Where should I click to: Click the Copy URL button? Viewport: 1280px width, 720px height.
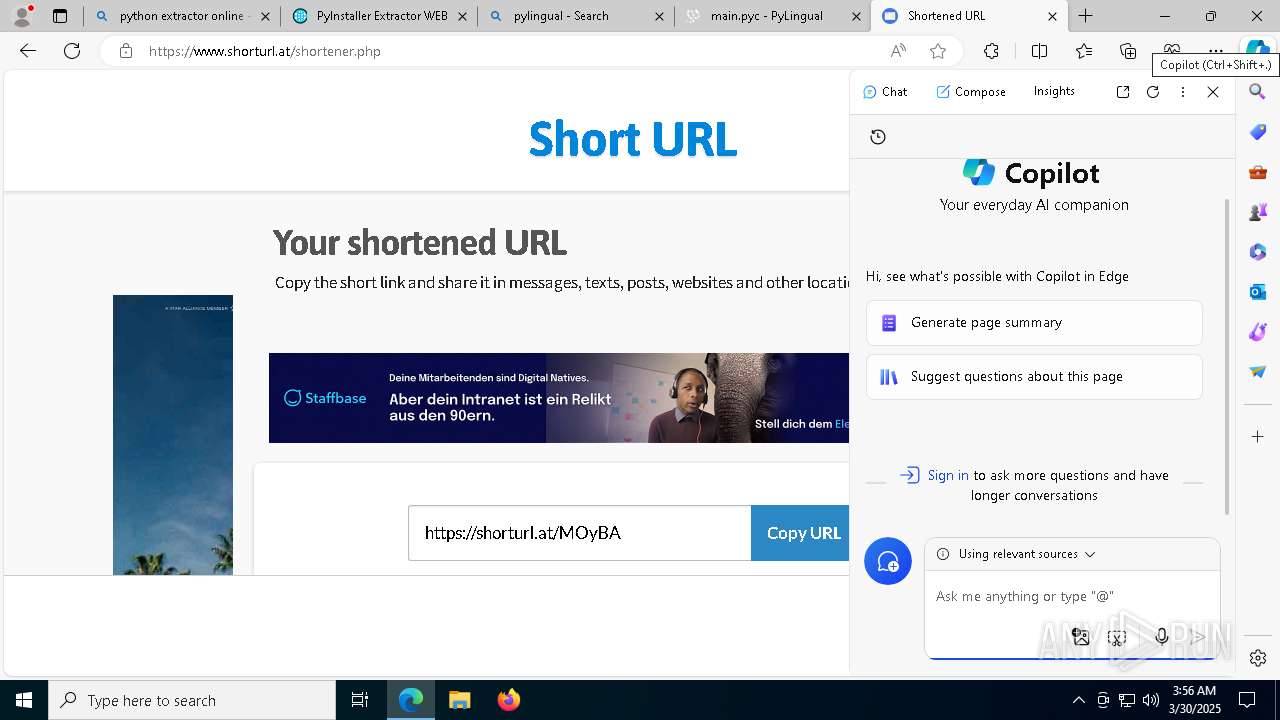click(800, 533)
